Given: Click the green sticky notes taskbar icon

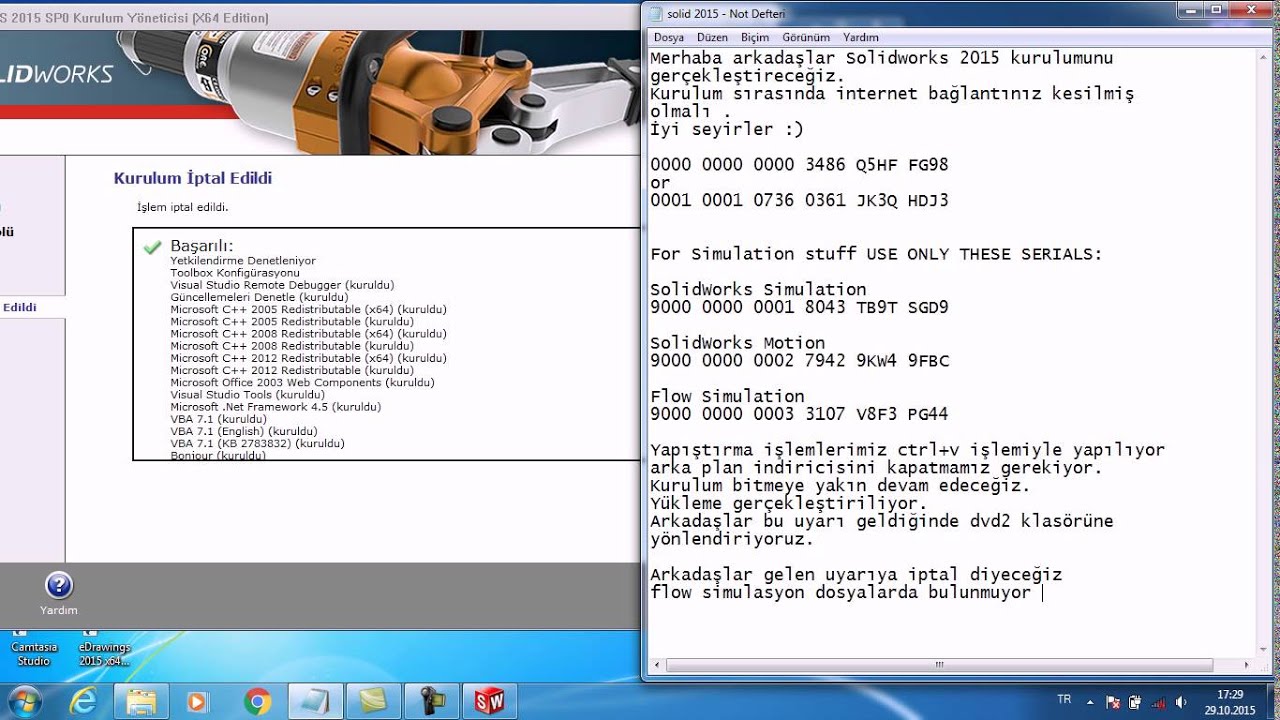Looking at the screenshot, I should point(373,701).
